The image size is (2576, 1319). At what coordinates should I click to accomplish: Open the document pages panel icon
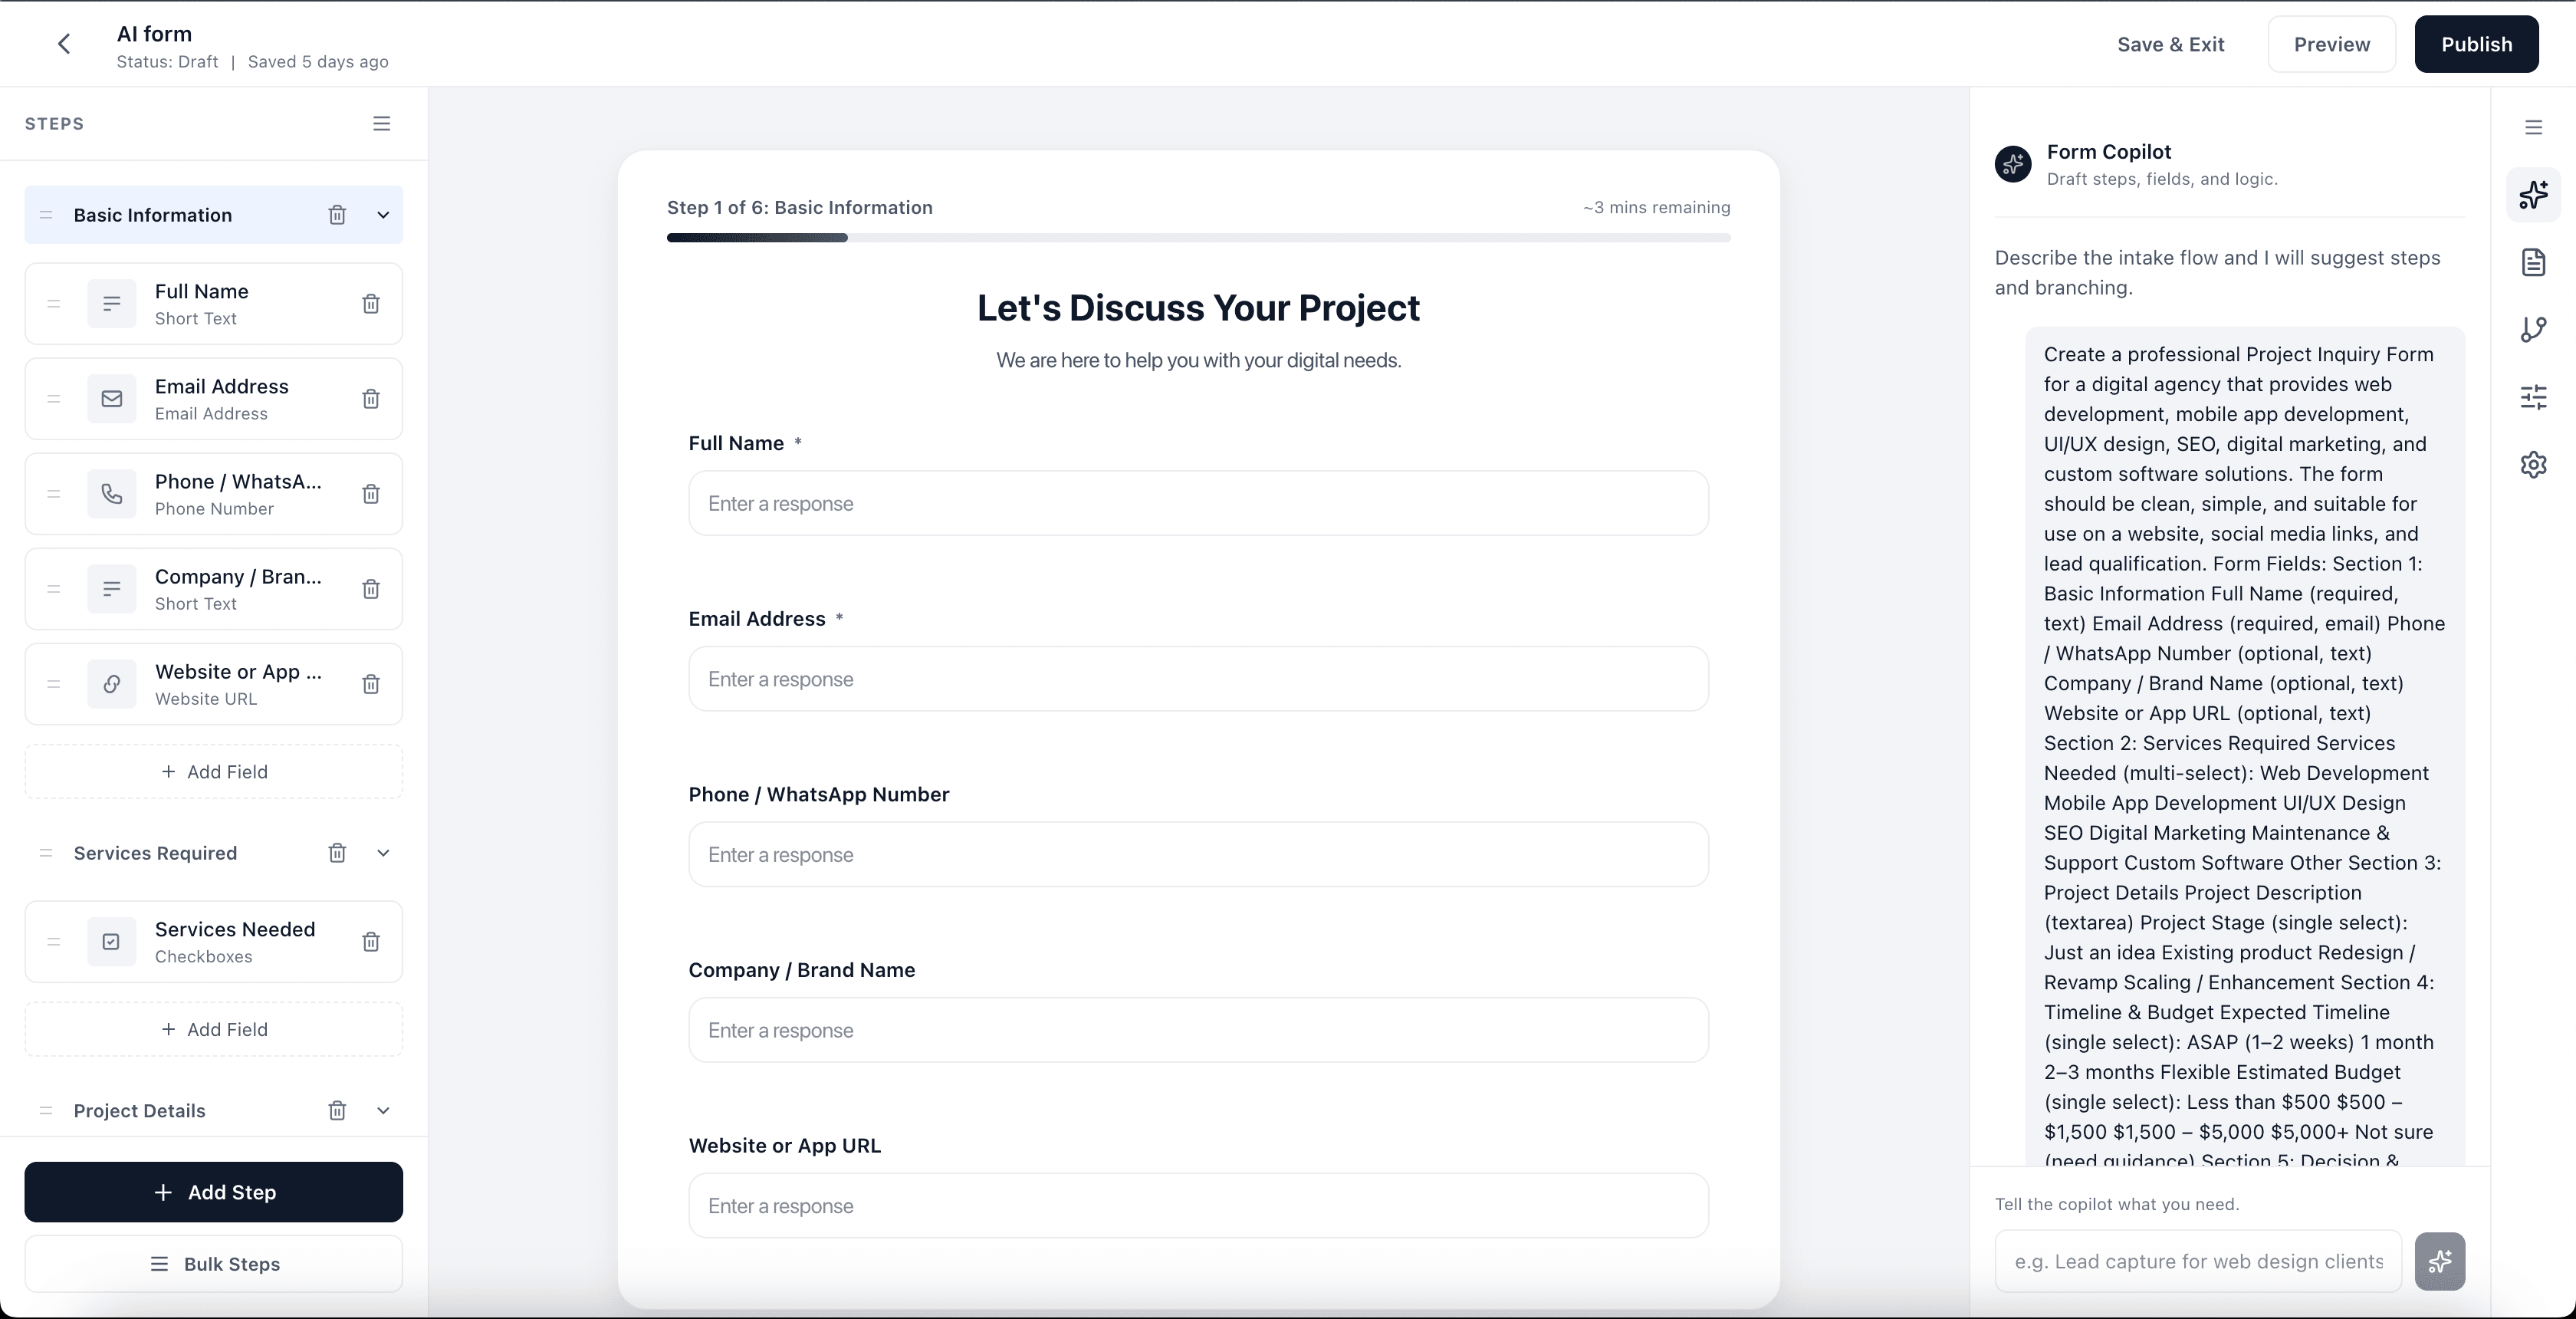(x=2534, y=262)
